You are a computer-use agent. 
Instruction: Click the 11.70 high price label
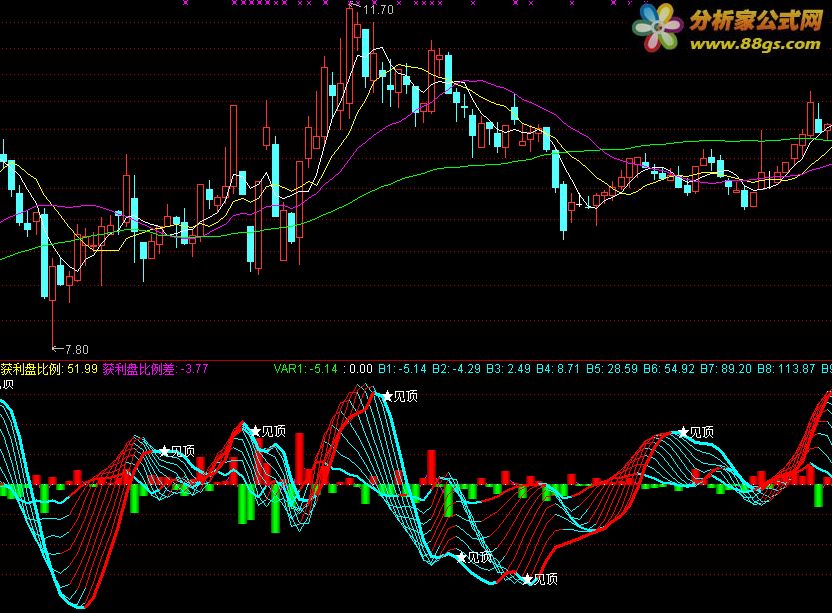tap(378, 10)
